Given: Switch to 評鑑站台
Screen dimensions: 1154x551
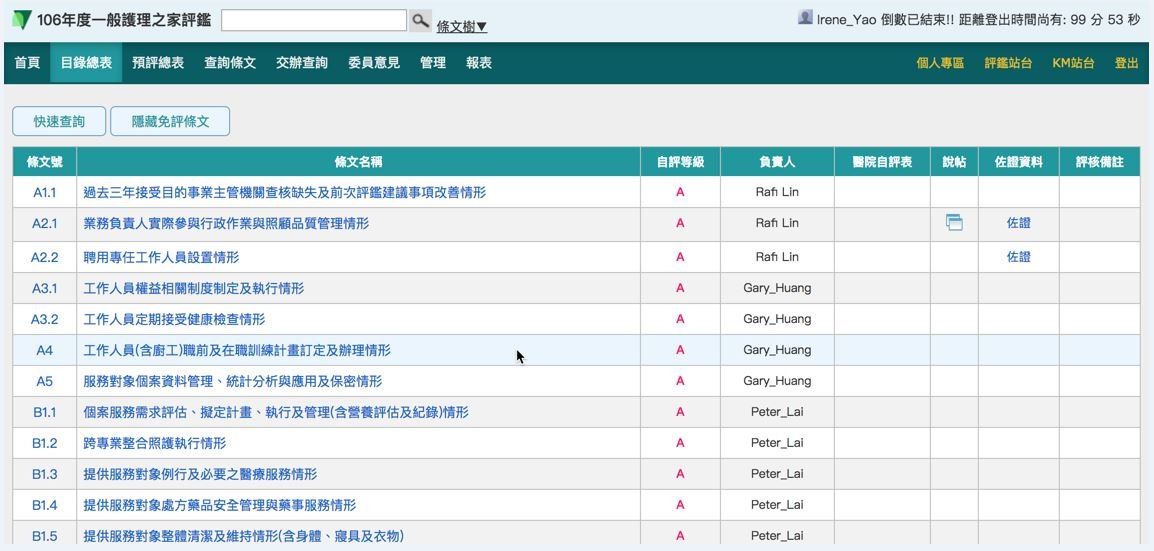Looking at the screenshot, I should click(x=1008, y=63).
